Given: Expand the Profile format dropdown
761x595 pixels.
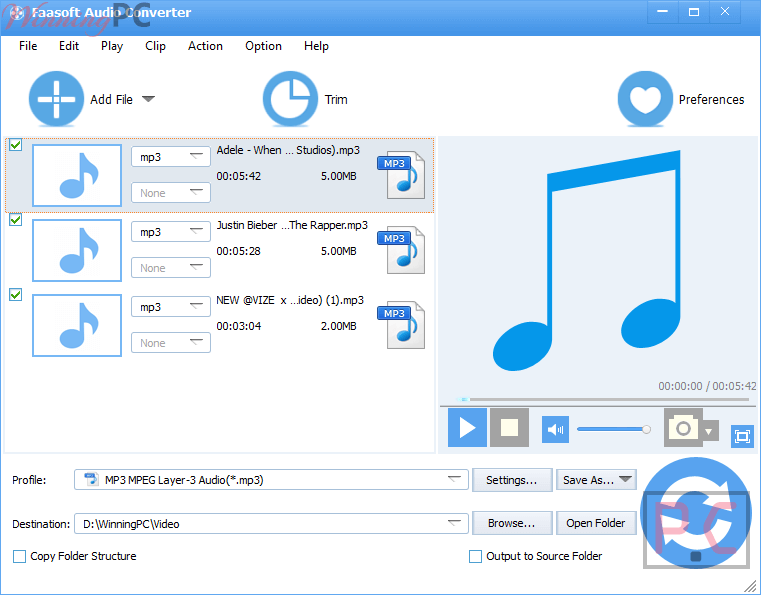Looking at the screenshot, I should tap(454, 479).
